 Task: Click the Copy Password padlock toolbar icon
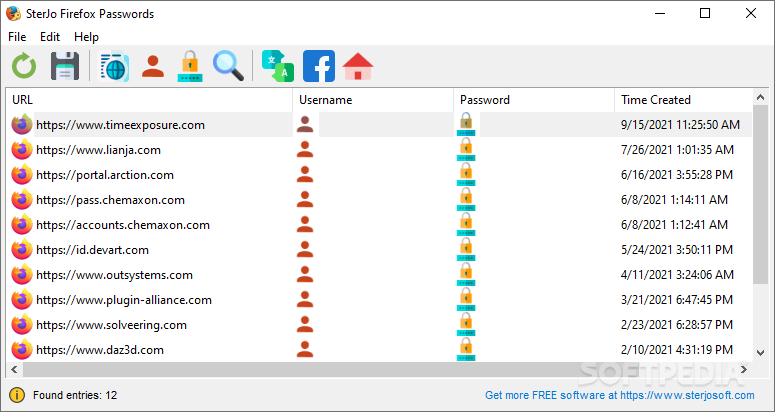click(190, 66)
